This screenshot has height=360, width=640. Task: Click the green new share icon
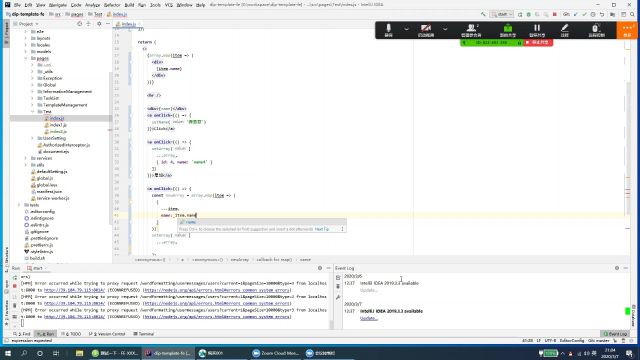[507, 30]
